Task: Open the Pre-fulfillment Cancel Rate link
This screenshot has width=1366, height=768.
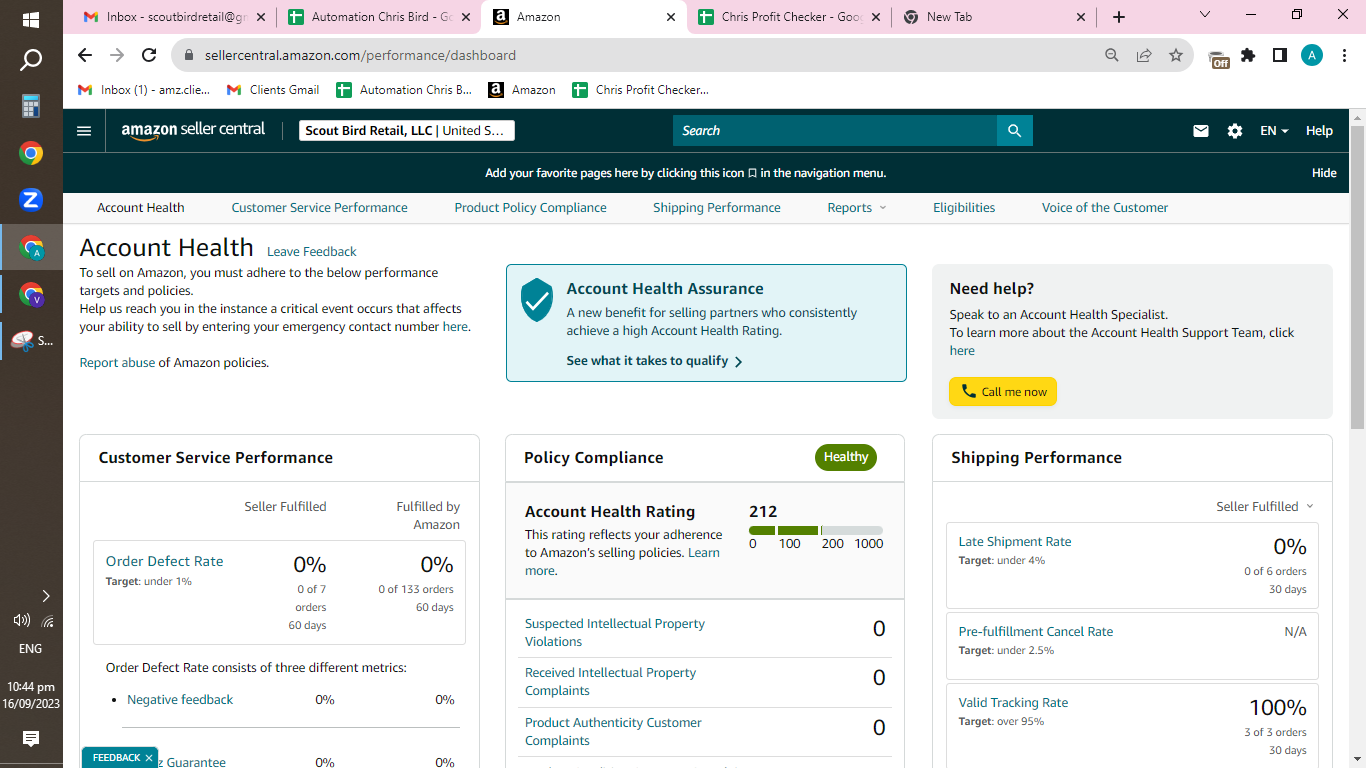Action: pyautogui.click(x=1036, y=632)
